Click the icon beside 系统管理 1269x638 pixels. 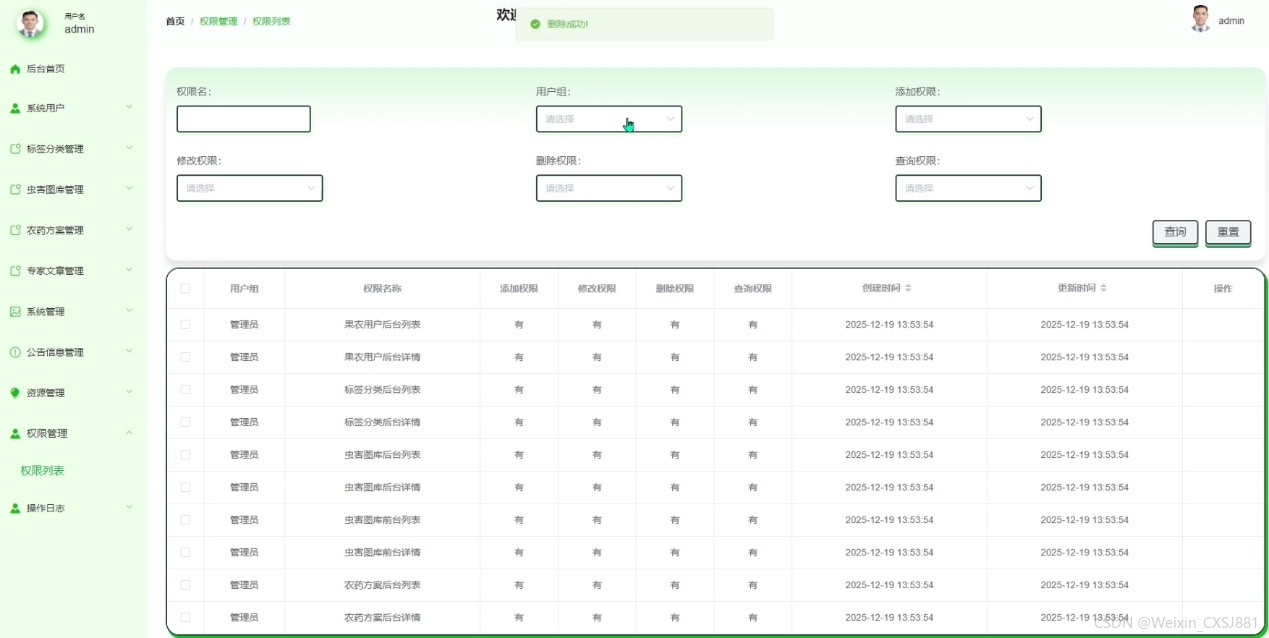(x=15, y=312)
